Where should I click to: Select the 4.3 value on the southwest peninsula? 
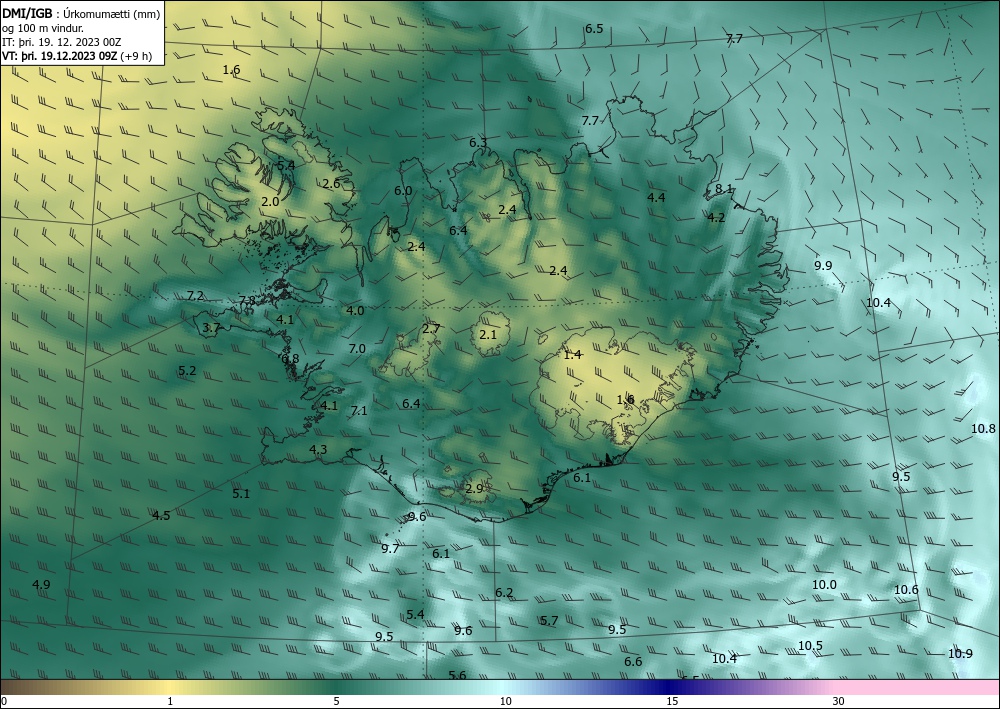[318, 450]
